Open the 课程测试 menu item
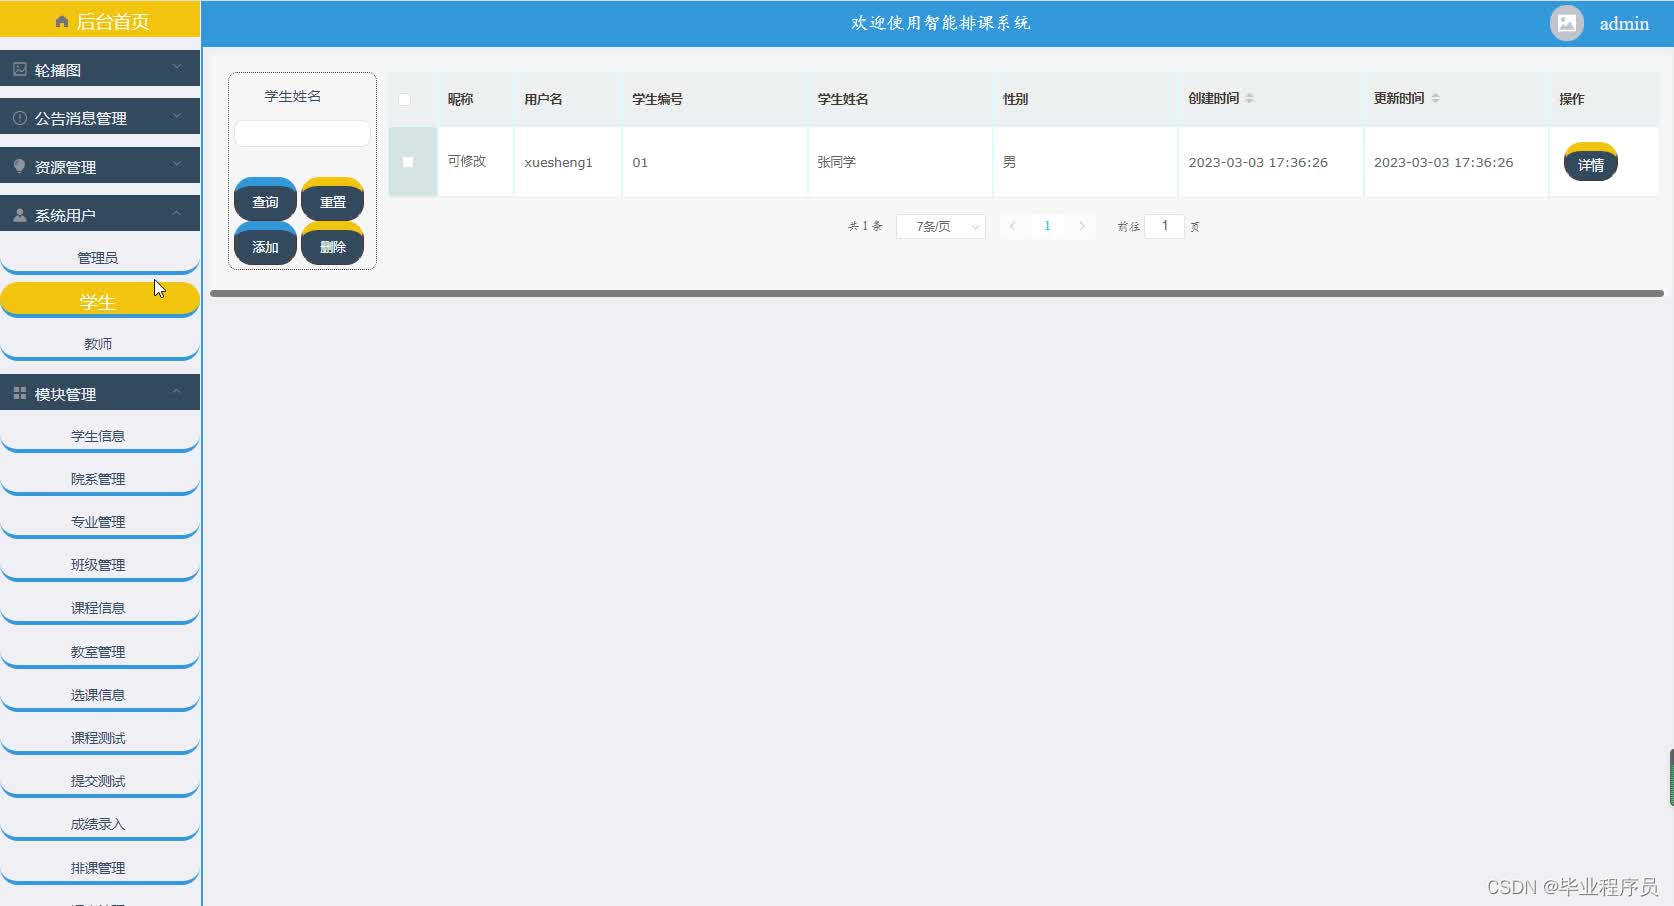1674x906 pixels. (99, 738)
